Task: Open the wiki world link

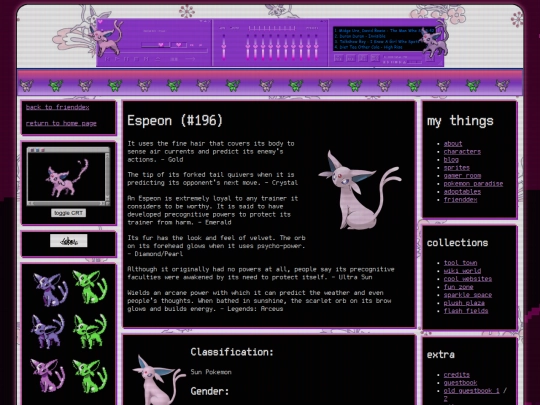Action: pyautogui.click(x=462, y=271)
